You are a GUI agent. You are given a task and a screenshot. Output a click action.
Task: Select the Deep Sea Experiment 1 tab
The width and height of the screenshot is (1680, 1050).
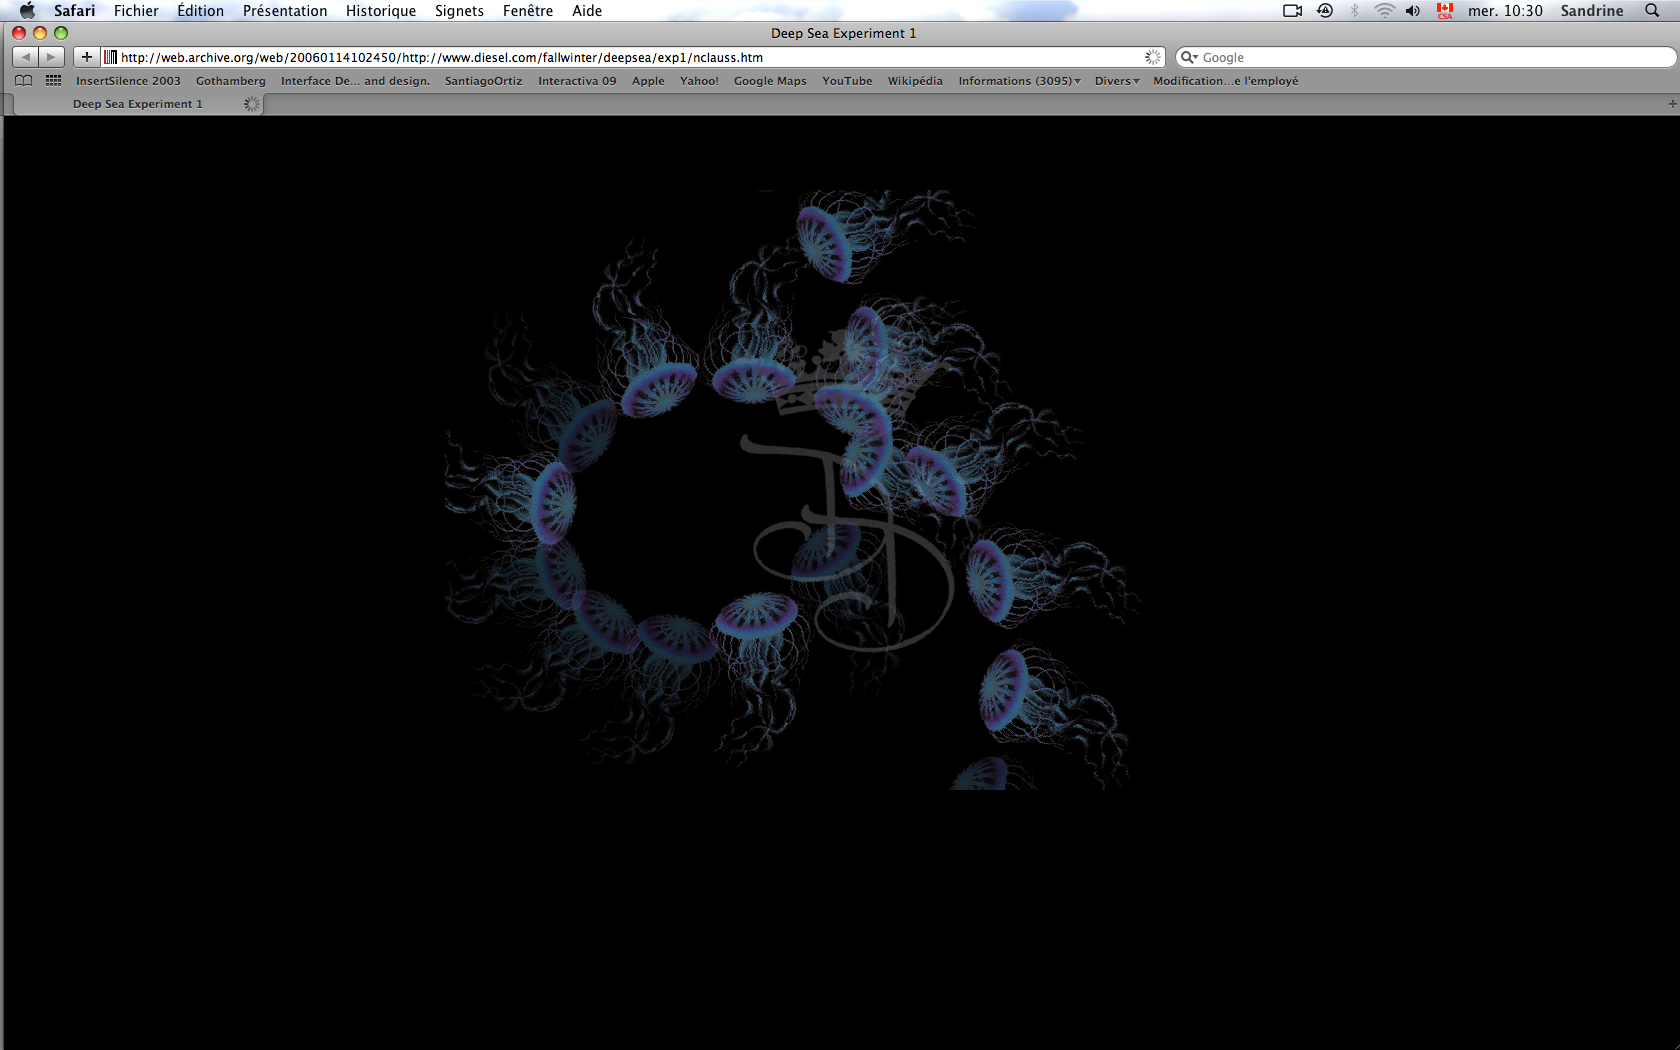(x=138, y=104)
